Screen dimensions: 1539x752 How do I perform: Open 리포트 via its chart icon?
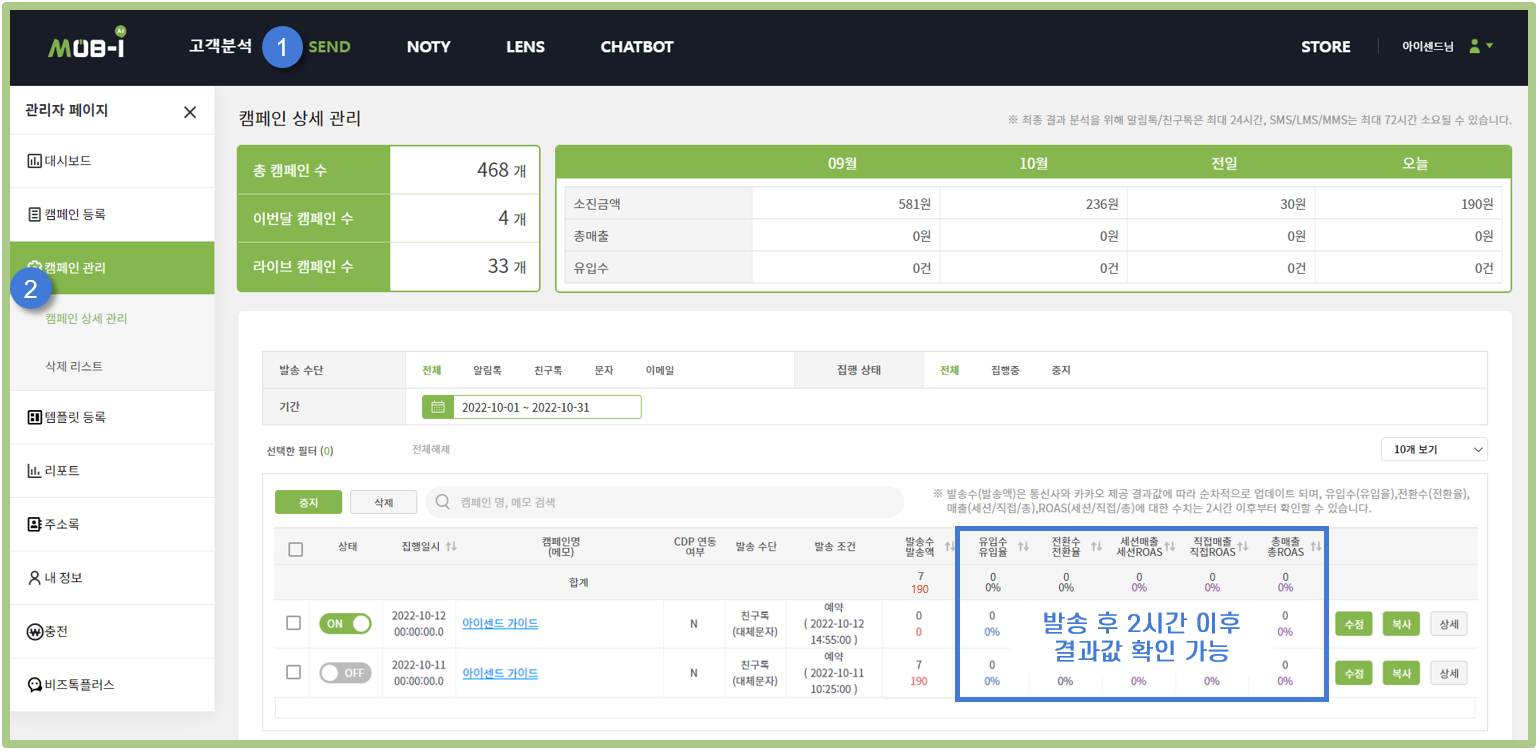[x=34, y=471]
